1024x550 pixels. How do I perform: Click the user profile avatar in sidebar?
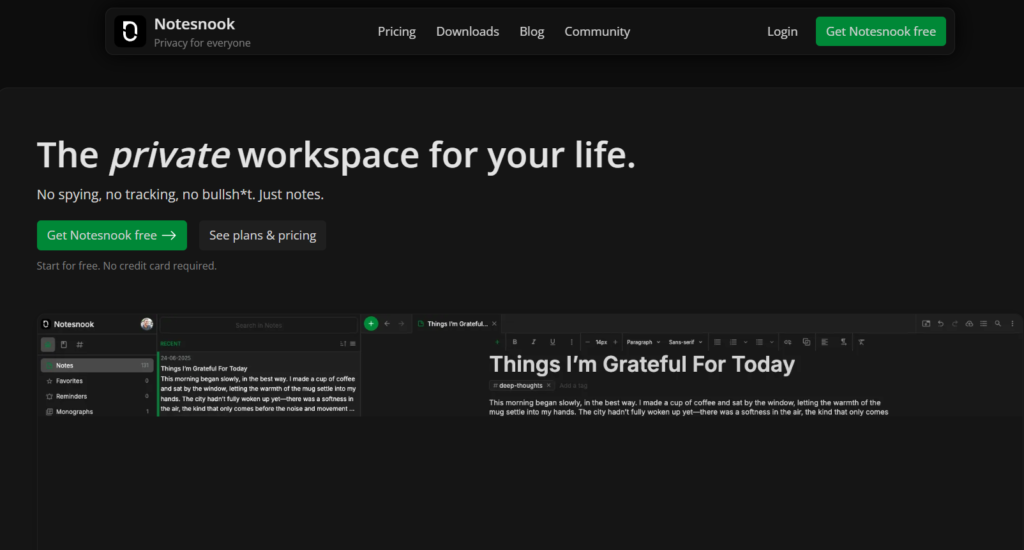[147, 324]
